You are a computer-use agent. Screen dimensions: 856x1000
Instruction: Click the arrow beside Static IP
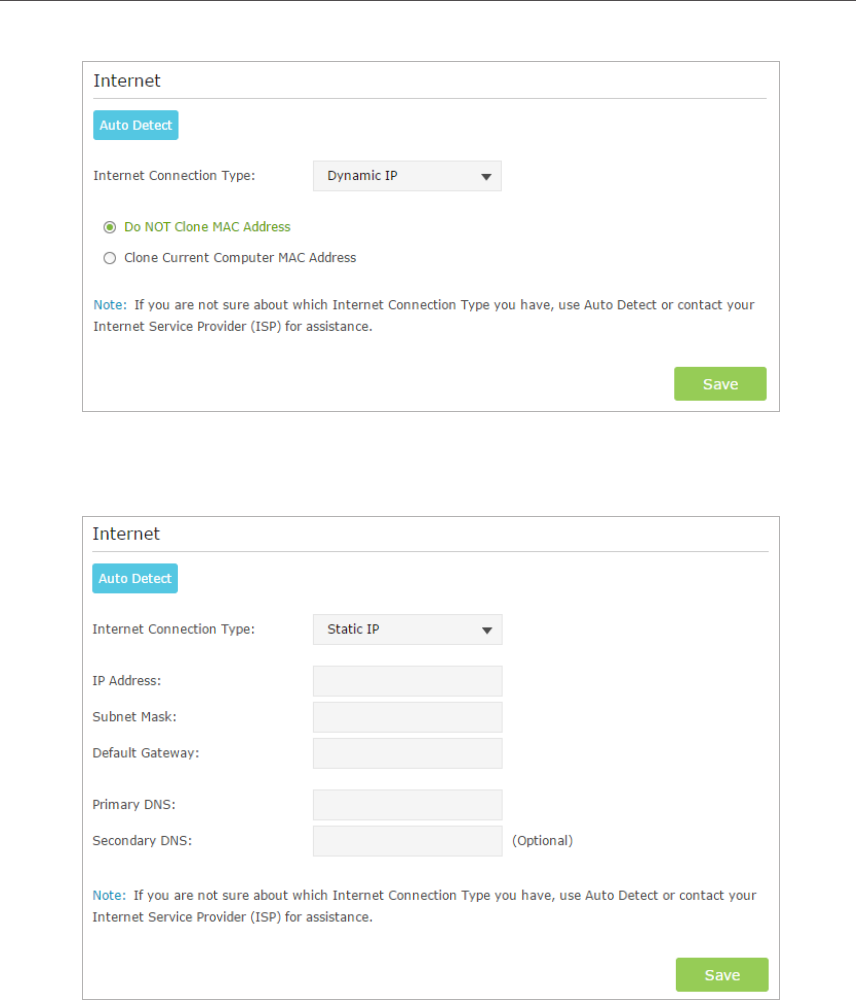487,631
